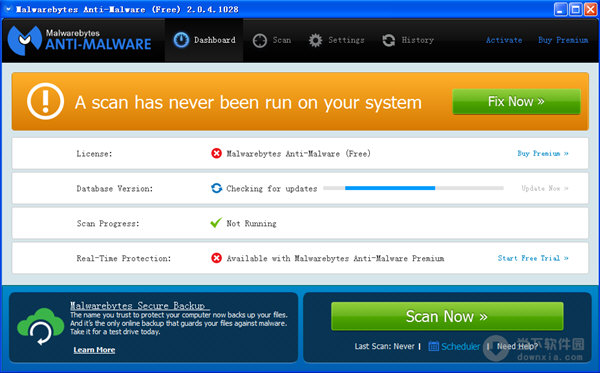Screen dimensions: 600x373
Task: Click the Learn More link
Action: 94,350
